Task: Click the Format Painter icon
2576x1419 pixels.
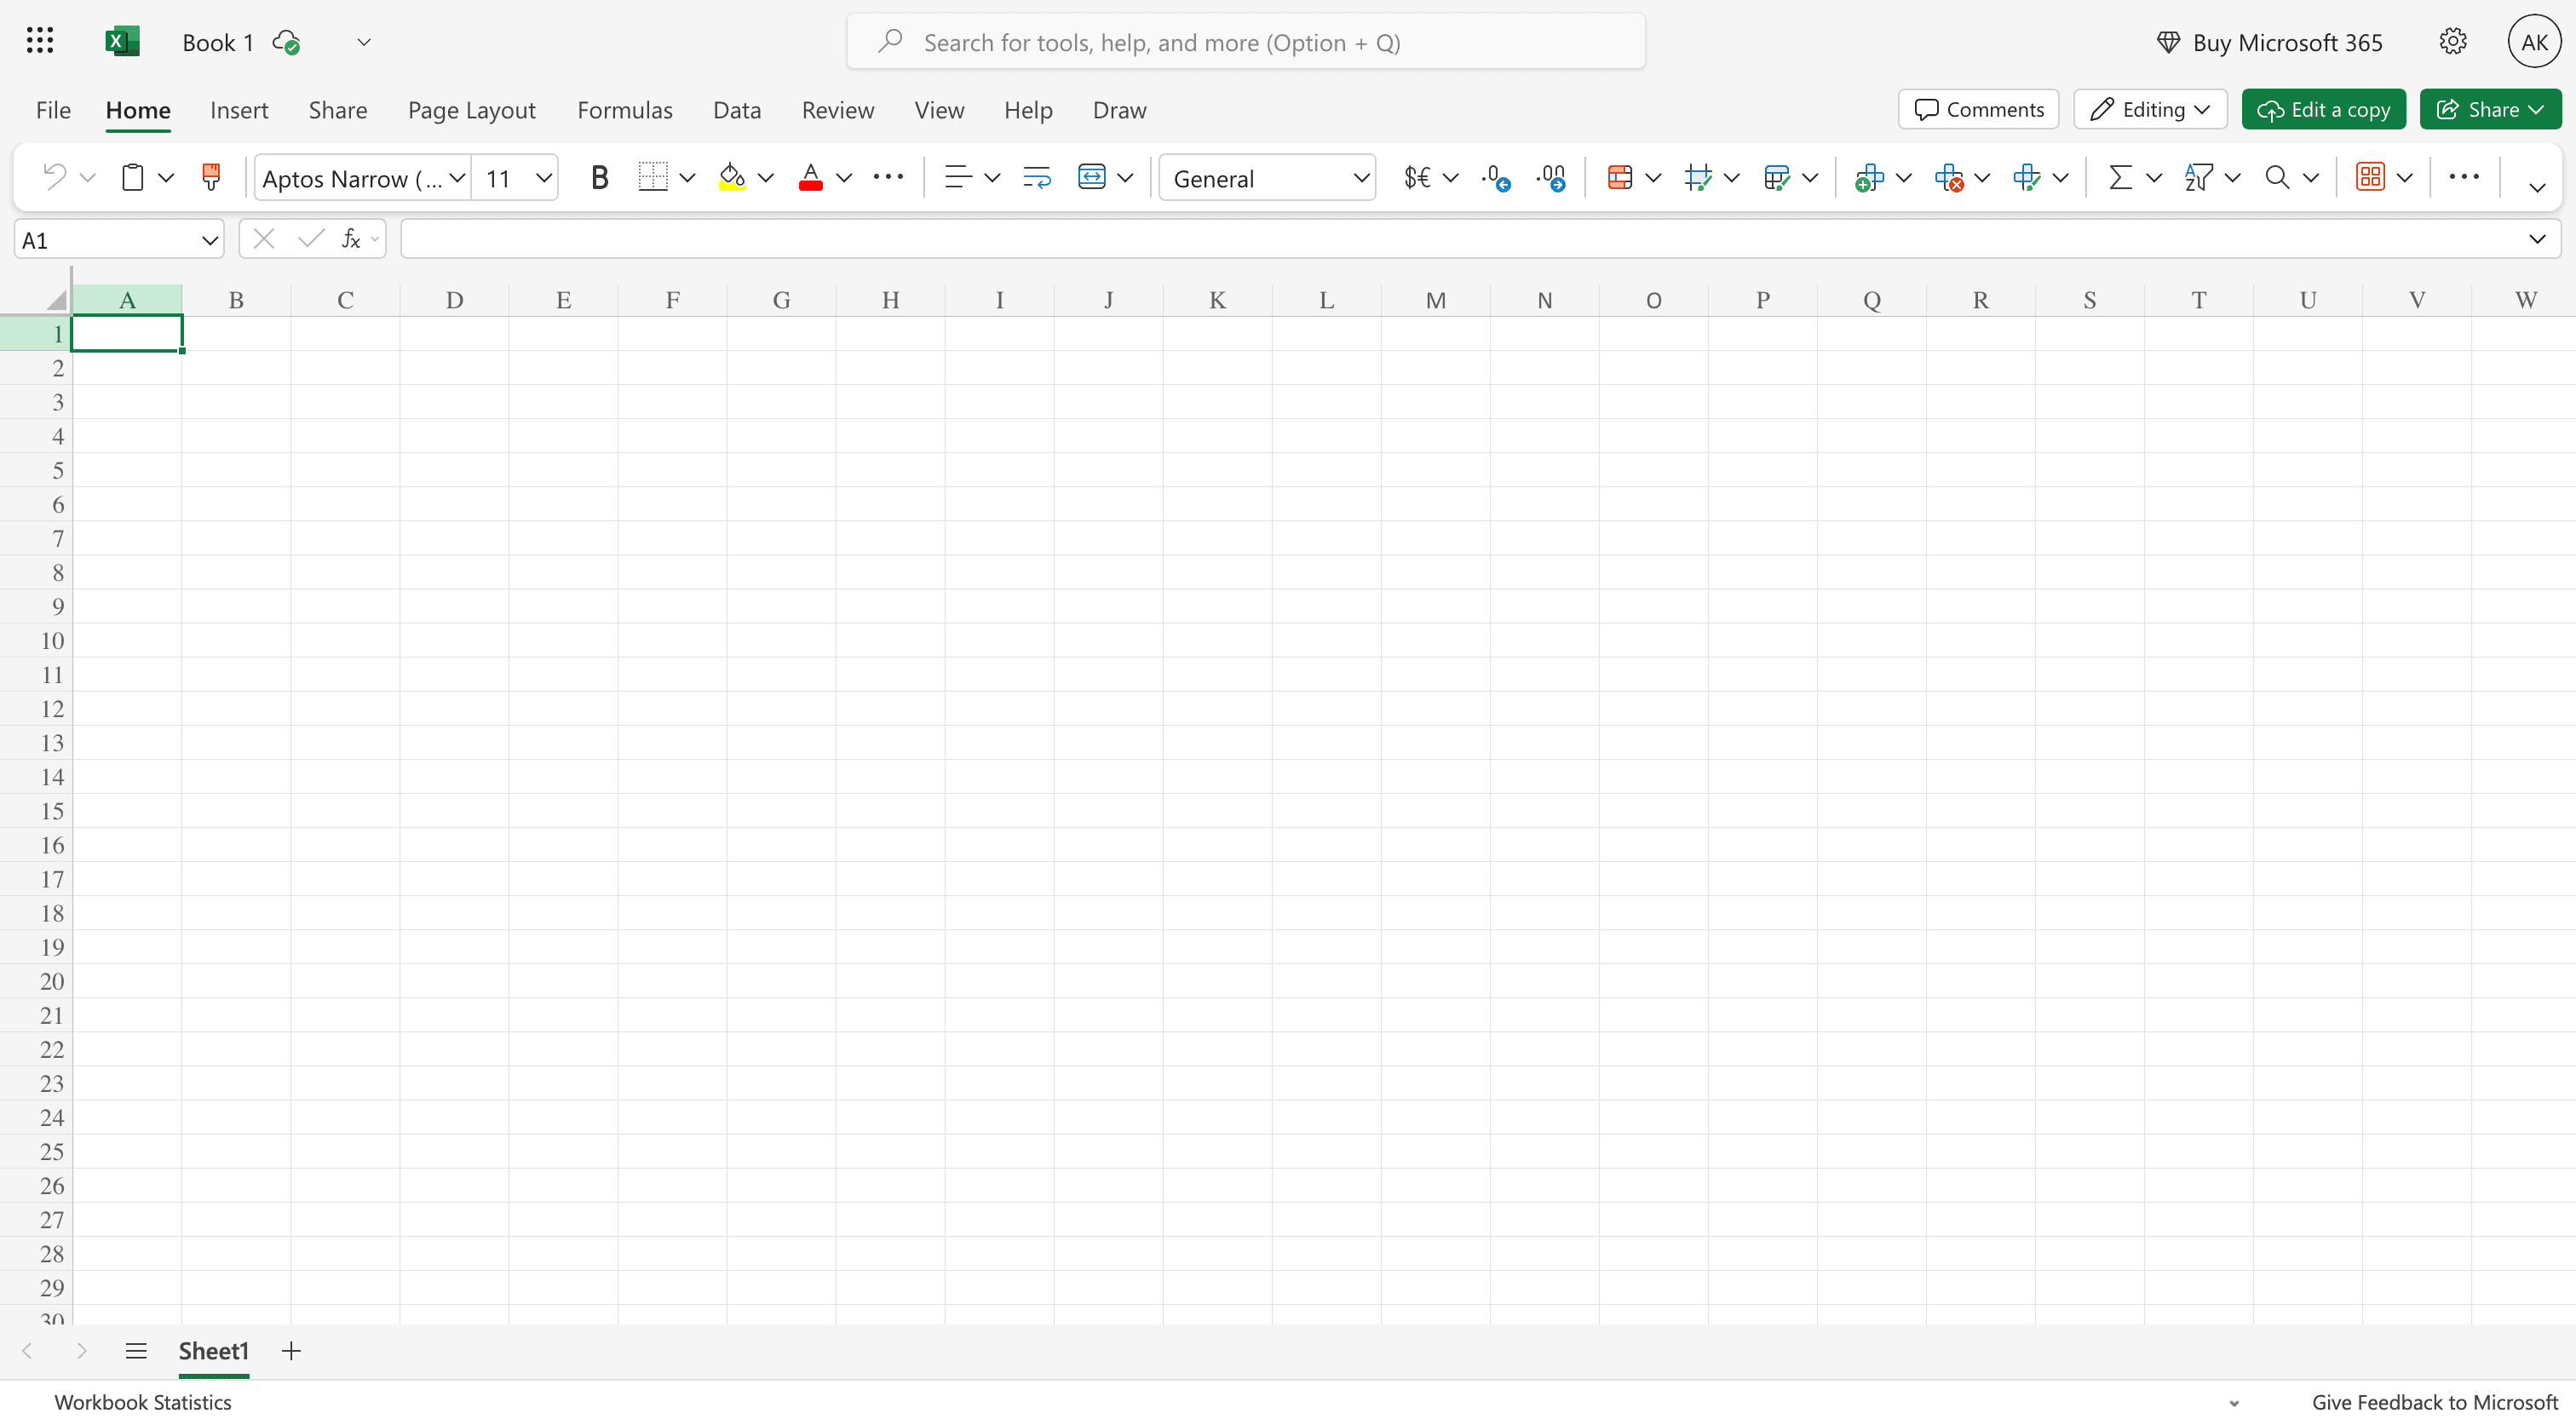Action: [211, 177]
